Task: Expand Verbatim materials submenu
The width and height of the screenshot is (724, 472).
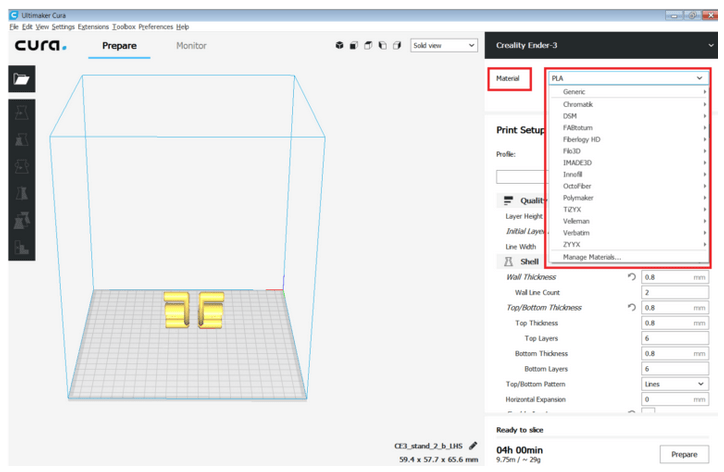Action: pyautogui.click(x=629, y=233)
